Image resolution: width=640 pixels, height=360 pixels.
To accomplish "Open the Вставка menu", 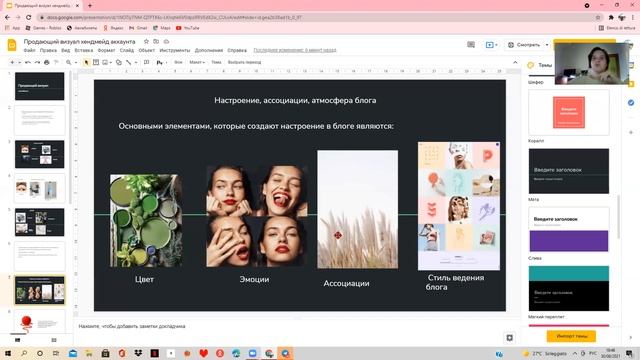I will pyautogui.click(x=84, y=50).
